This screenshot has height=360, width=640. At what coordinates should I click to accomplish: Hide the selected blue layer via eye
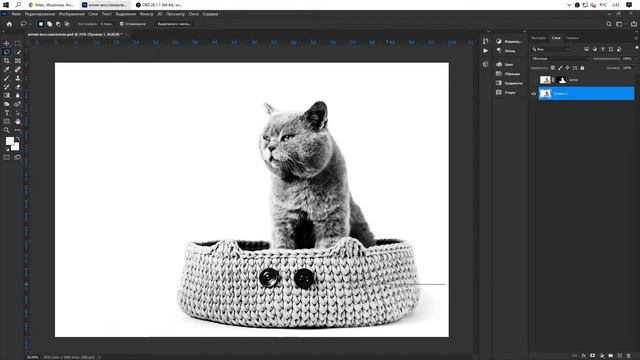click(x=533, y=93)
